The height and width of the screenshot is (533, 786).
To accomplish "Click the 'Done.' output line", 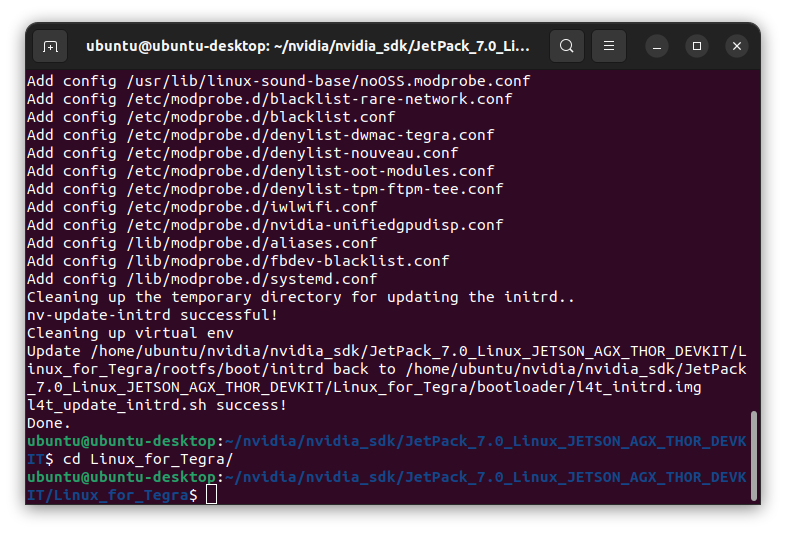I will [x=49, y=423].
